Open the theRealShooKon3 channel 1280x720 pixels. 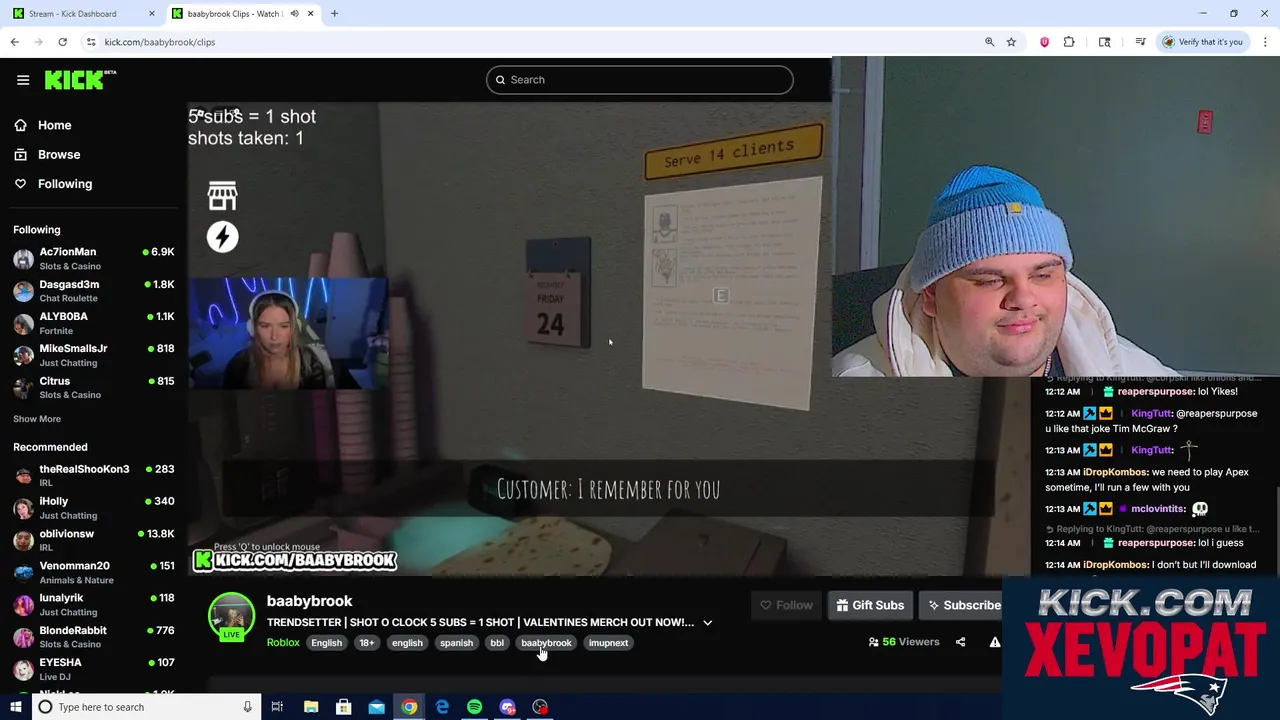pyautogui.click(x=94, y=475)
